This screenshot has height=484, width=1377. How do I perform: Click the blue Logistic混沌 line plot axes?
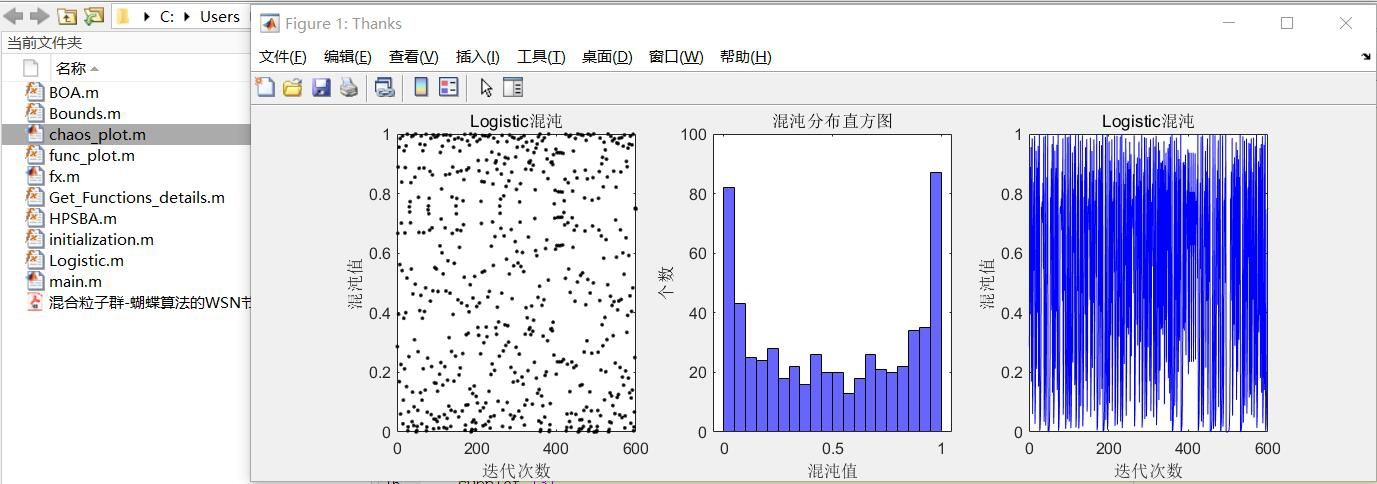[x=1148, y=283]
